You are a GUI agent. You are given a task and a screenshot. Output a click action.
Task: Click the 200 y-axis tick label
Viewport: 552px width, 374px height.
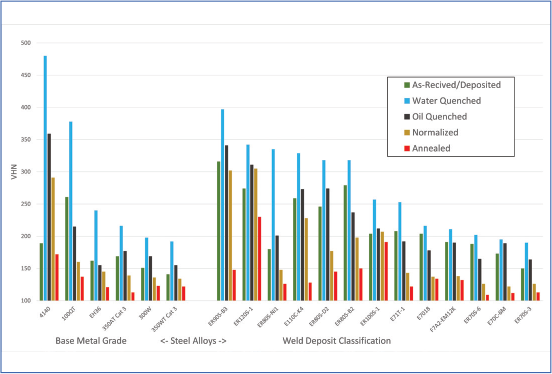[x=26, y=236]
